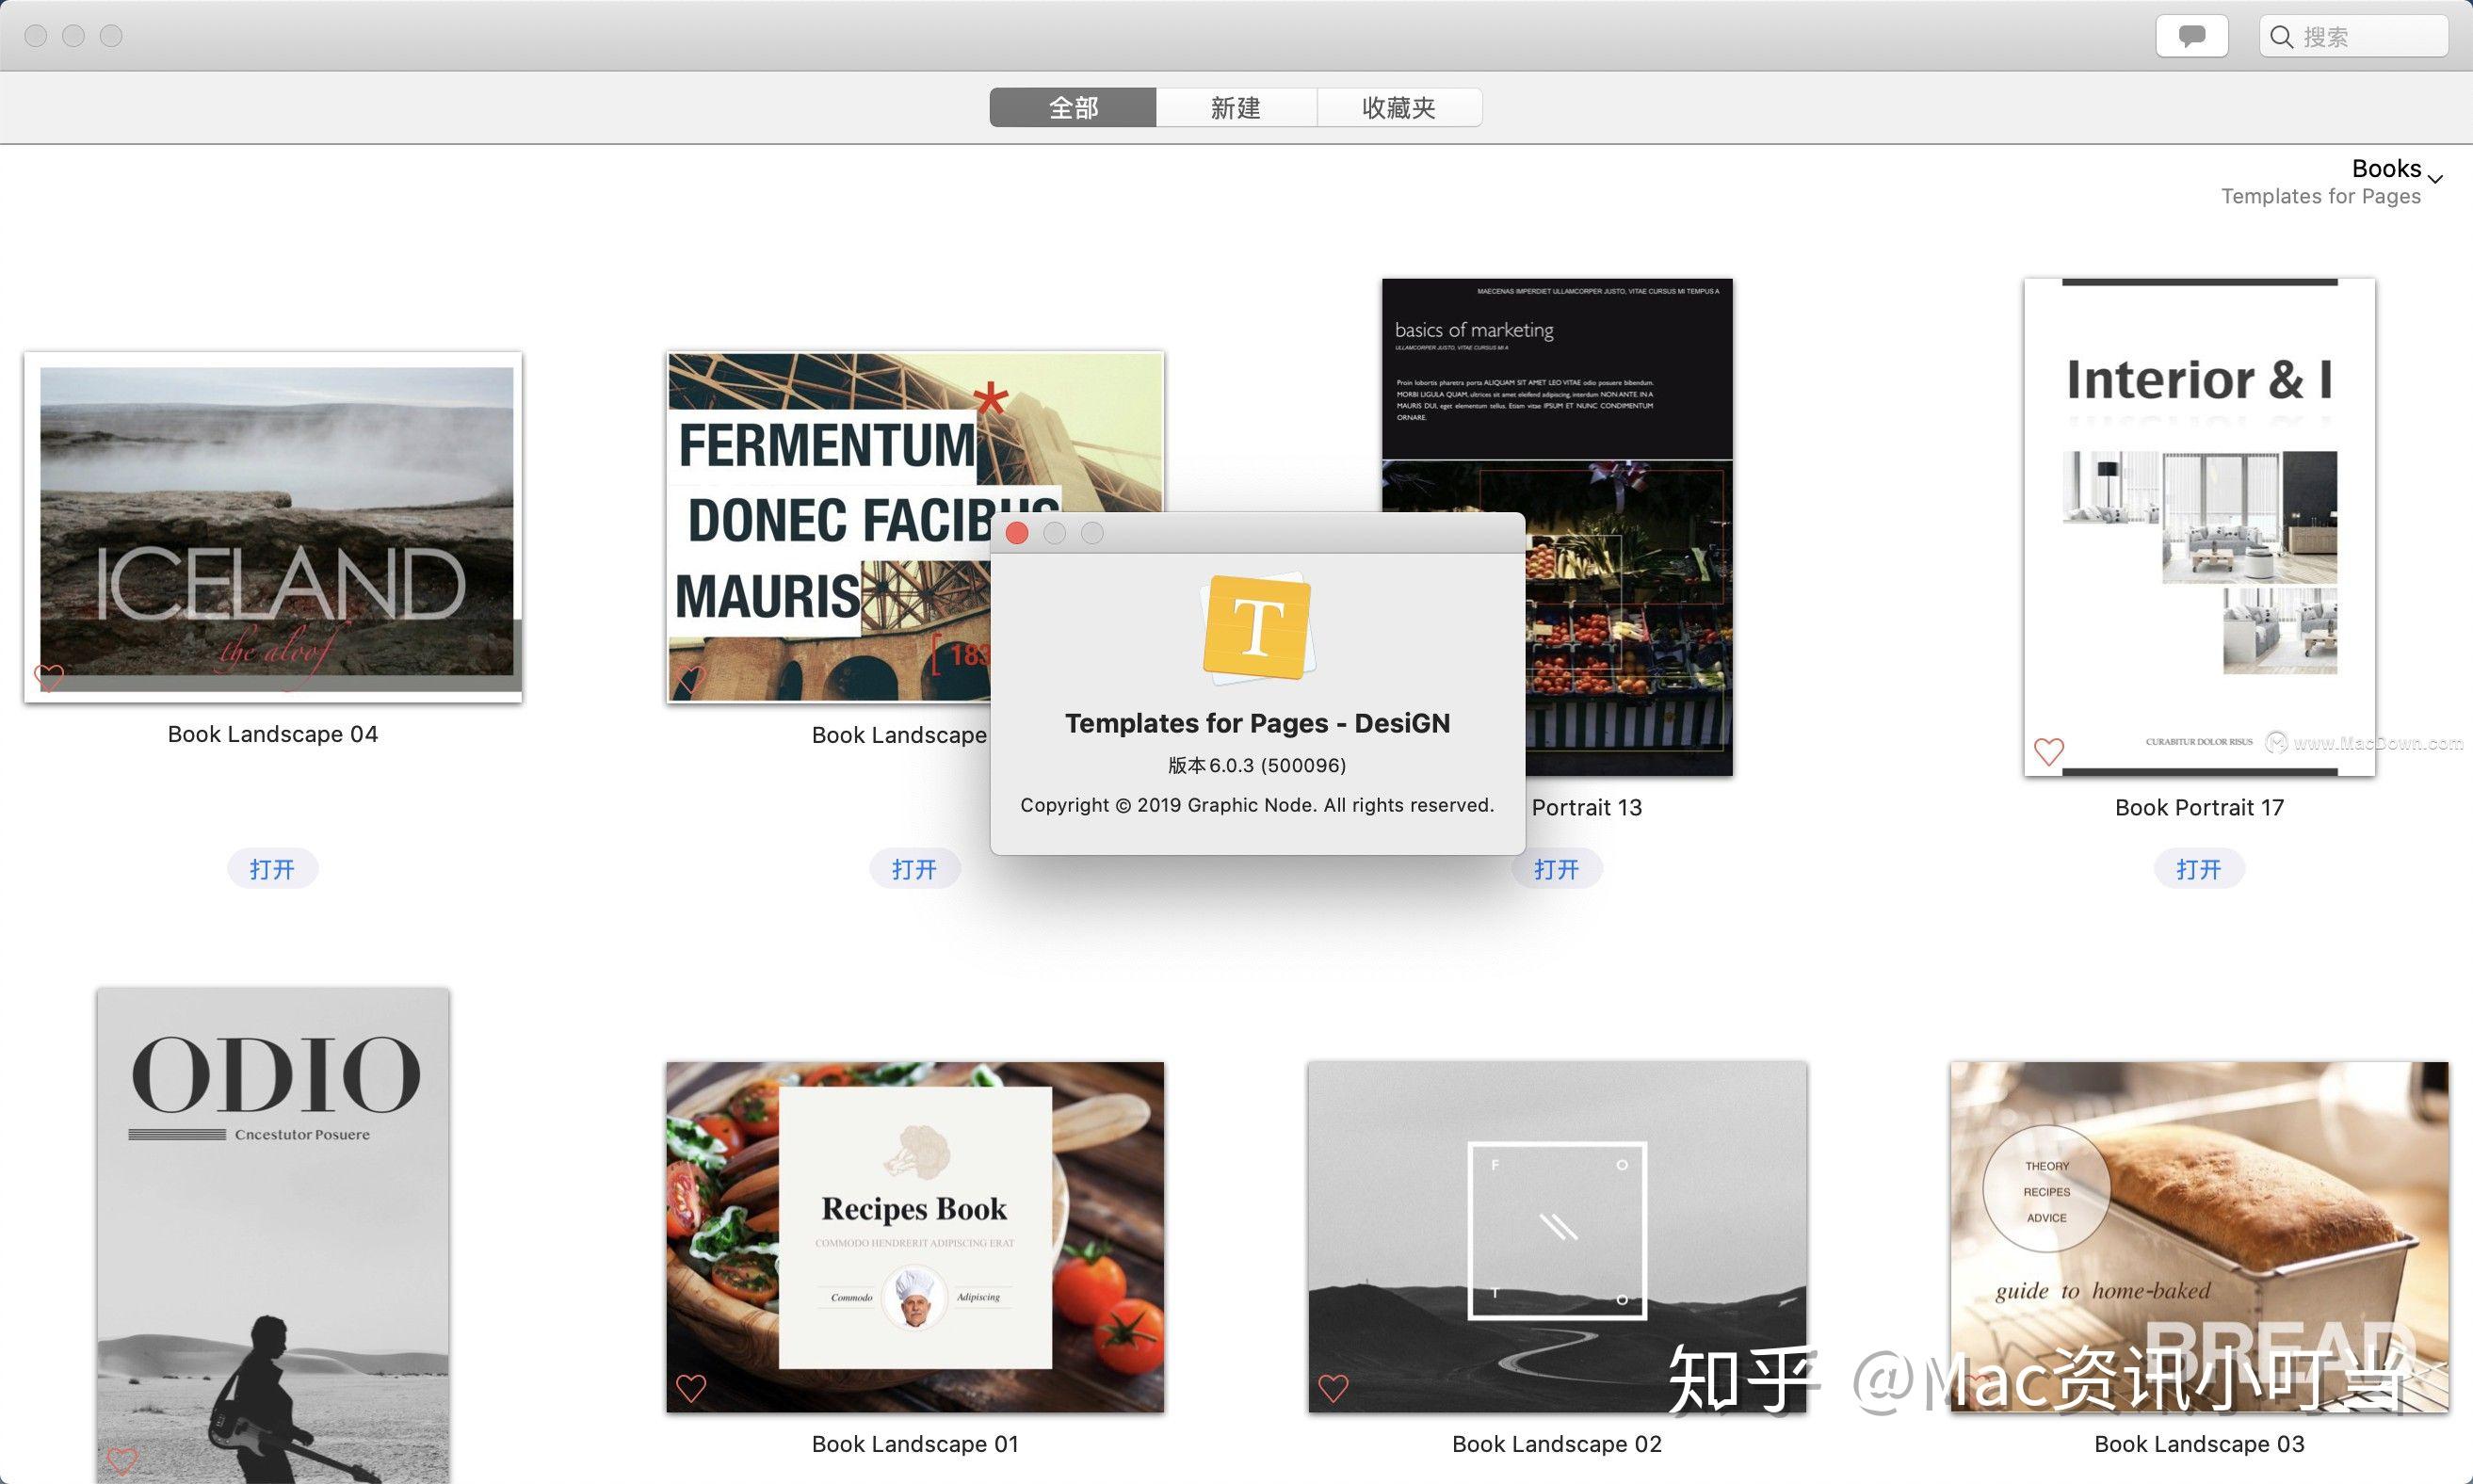
Task: Select the 新建 tab
Action: tap(1236, 106)
